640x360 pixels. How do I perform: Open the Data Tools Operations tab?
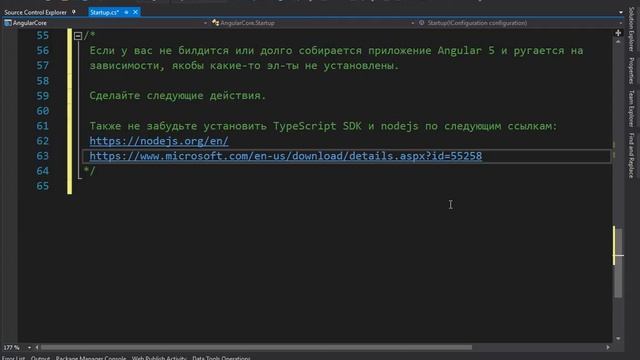point(221,358)
